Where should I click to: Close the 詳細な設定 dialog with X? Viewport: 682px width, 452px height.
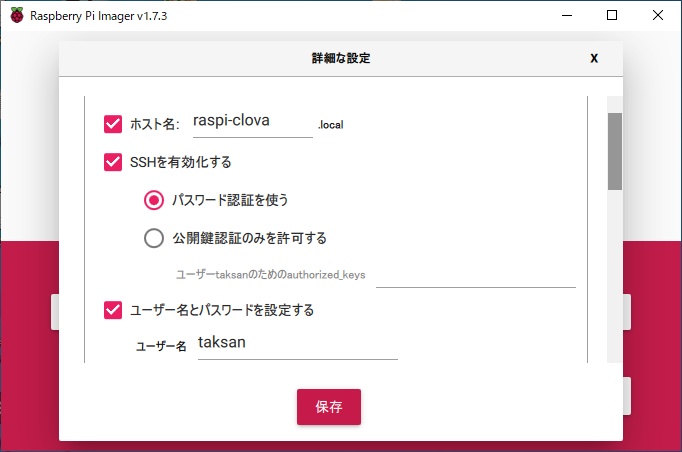click(x=594, y=58)
